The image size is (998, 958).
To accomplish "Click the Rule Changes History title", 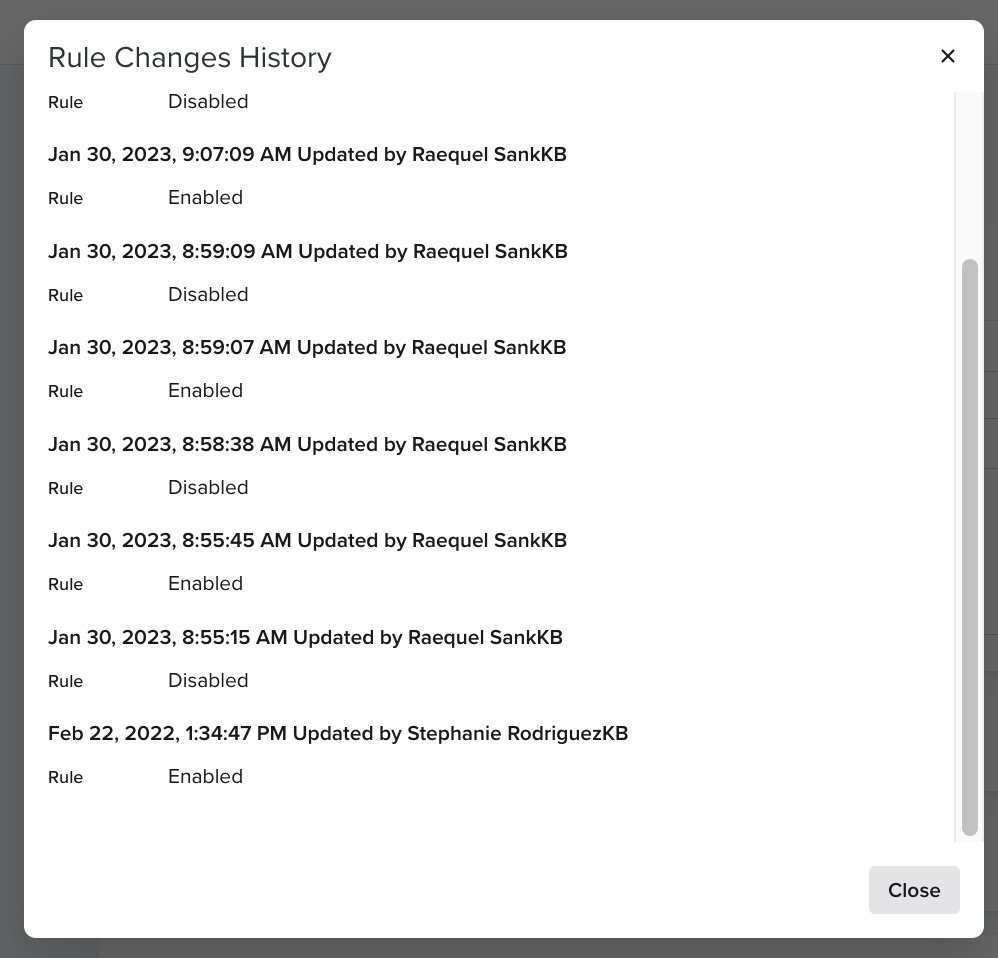I will pyautogui.click(x=189, y=58).
